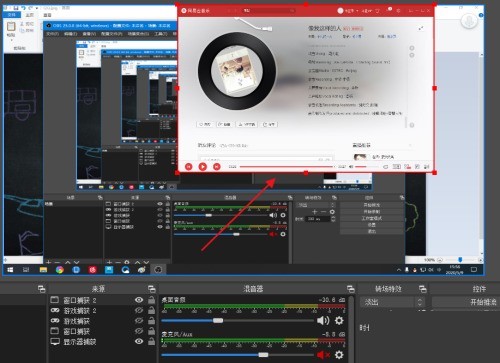
Task: Click 工作室模式 in the previewed OBS controls
Action: pos(372,218)
